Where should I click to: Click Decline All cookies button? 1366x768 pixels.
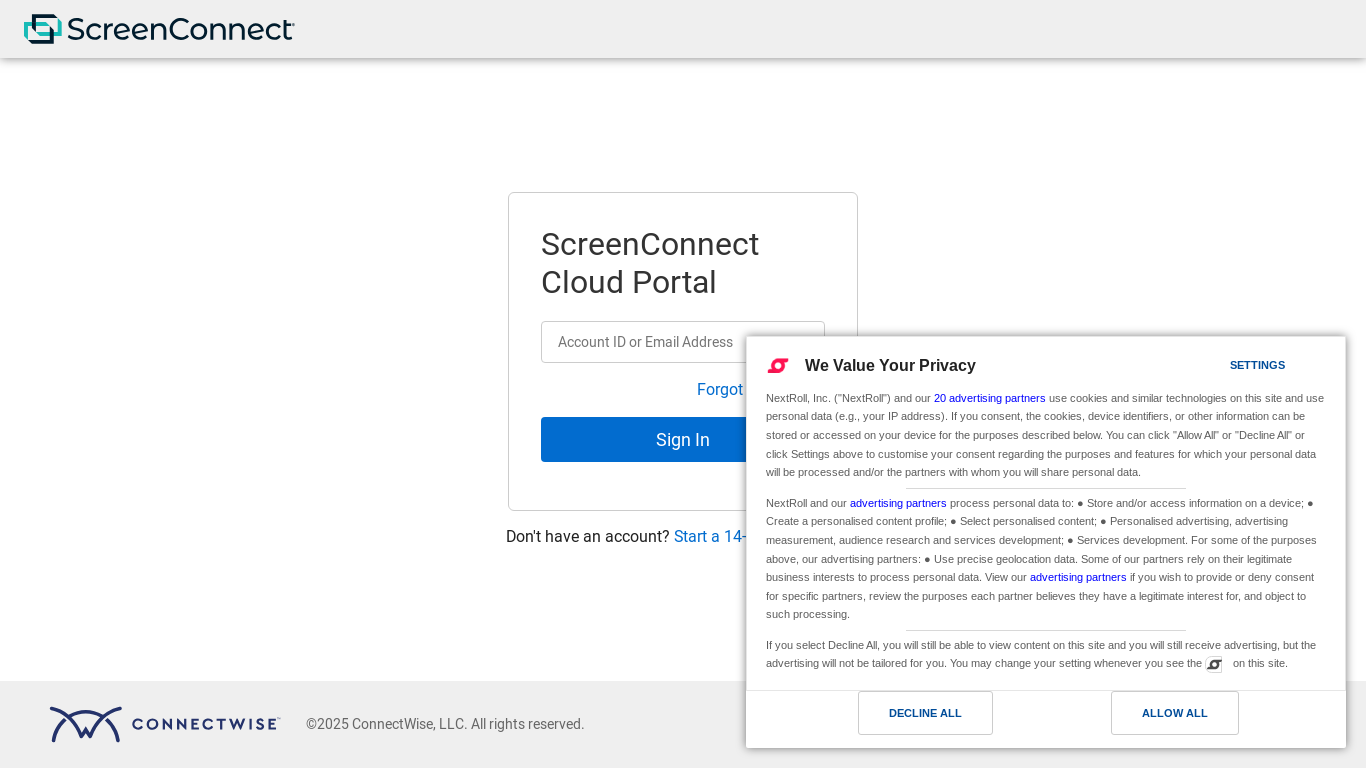[x=925, y=713]
